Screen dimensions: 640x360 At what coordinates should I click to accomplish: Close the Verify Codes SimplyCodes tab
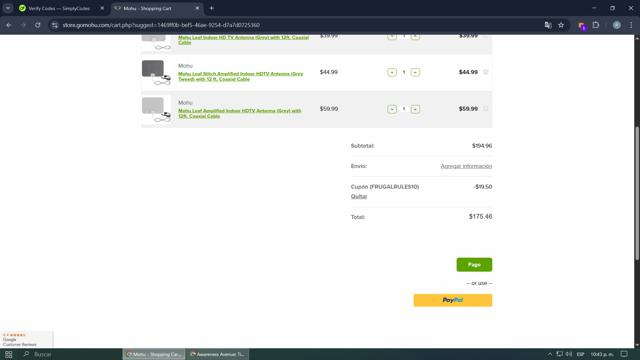coord(102,8)
